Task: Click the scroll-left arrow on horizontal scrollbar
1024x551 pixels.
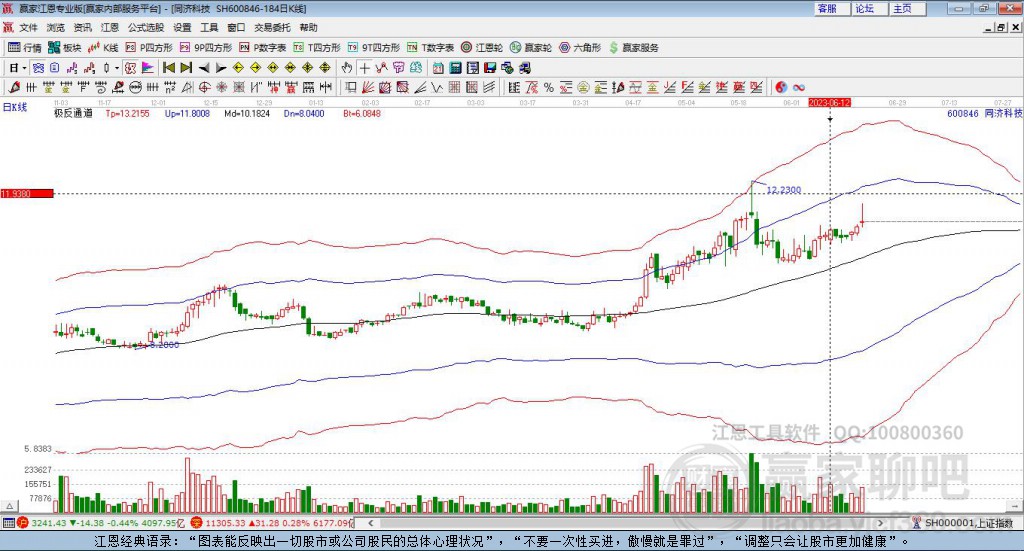Action: coord(370,523)
